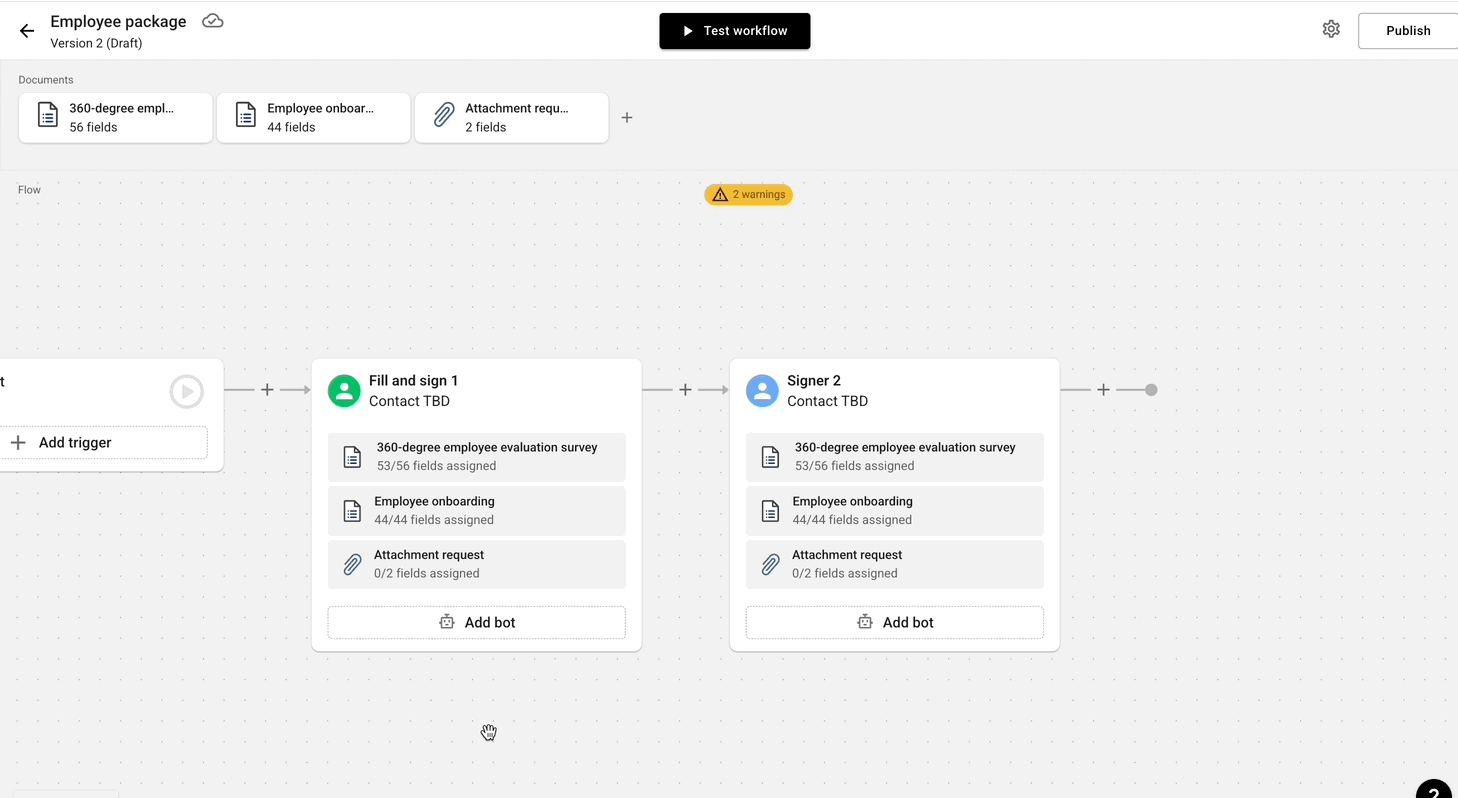Click paperclip icon in Signer 2 Attachment request
This screenshot has height=798, width=1458.
[x=770, y=565]
